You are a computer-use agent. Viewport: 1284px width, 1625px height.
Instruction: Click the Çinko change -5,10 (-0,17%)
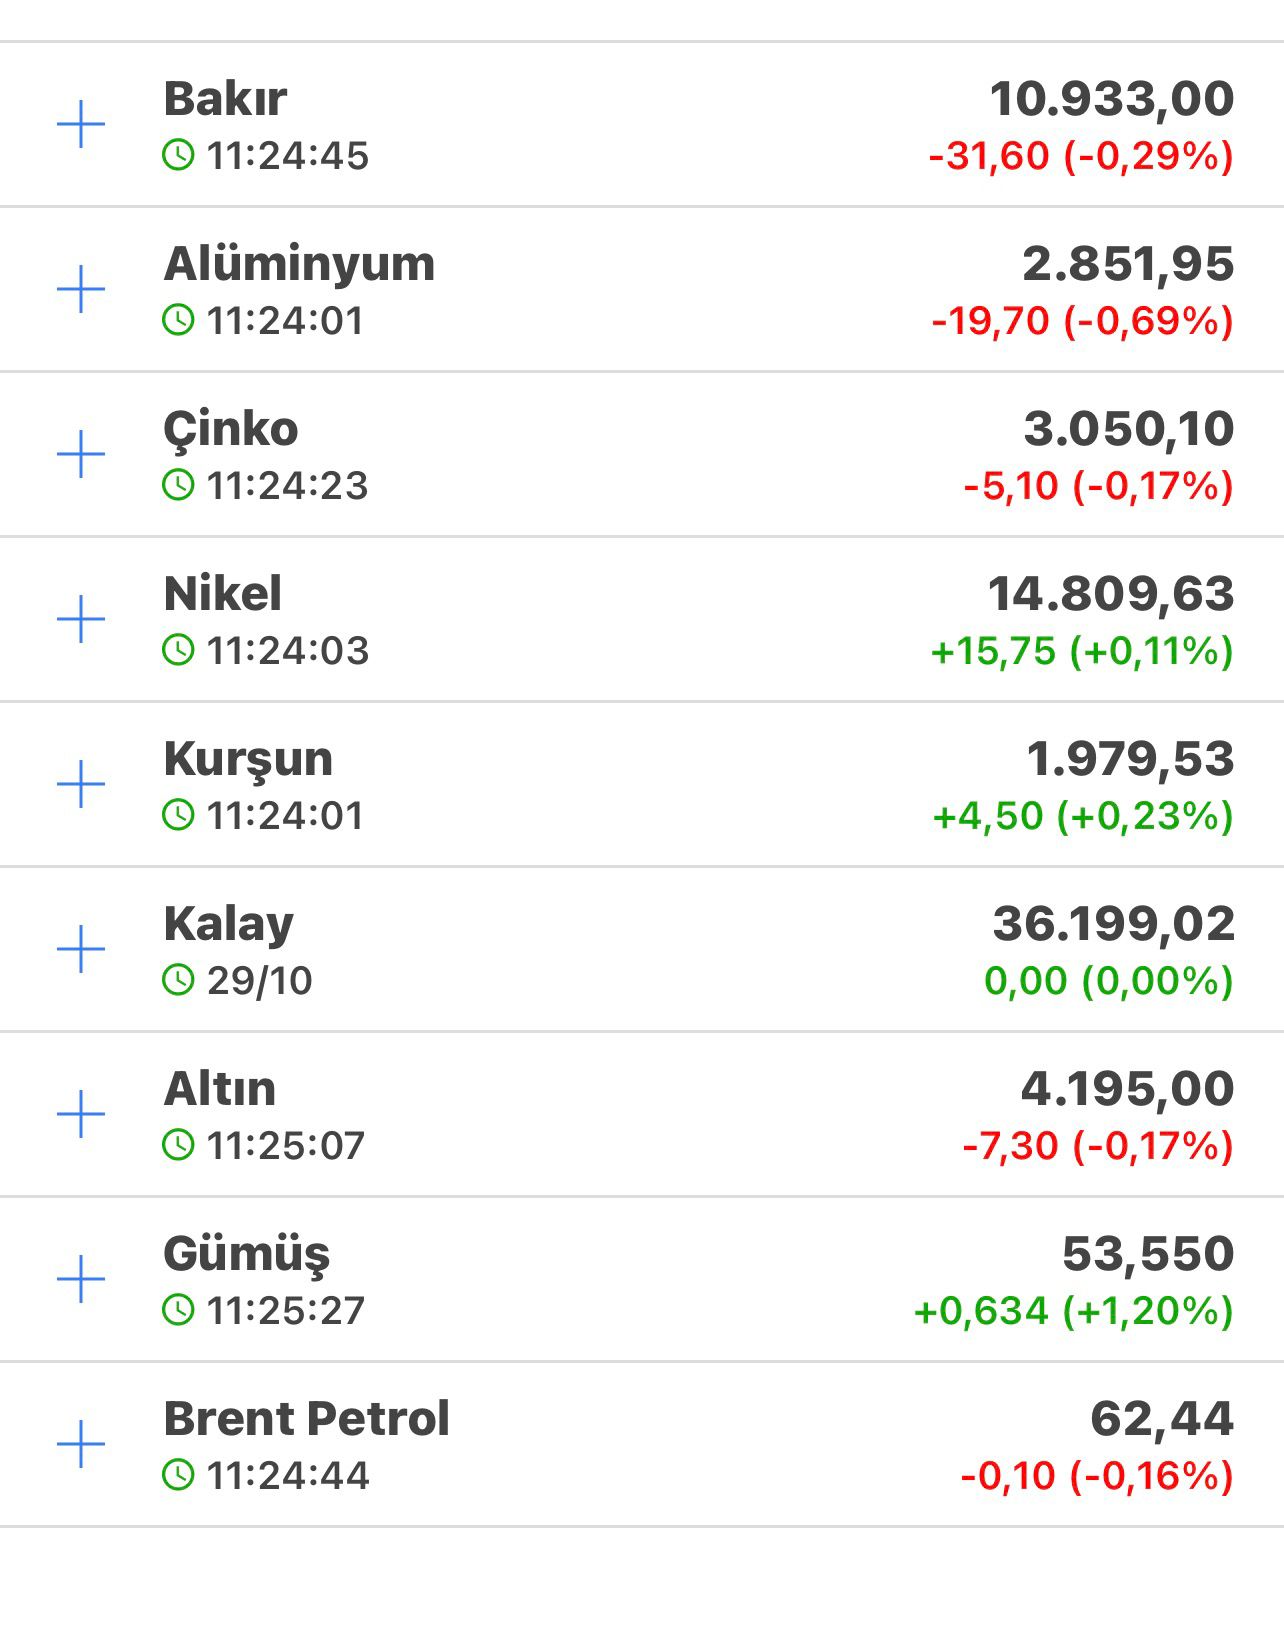tap(1097, 486)
